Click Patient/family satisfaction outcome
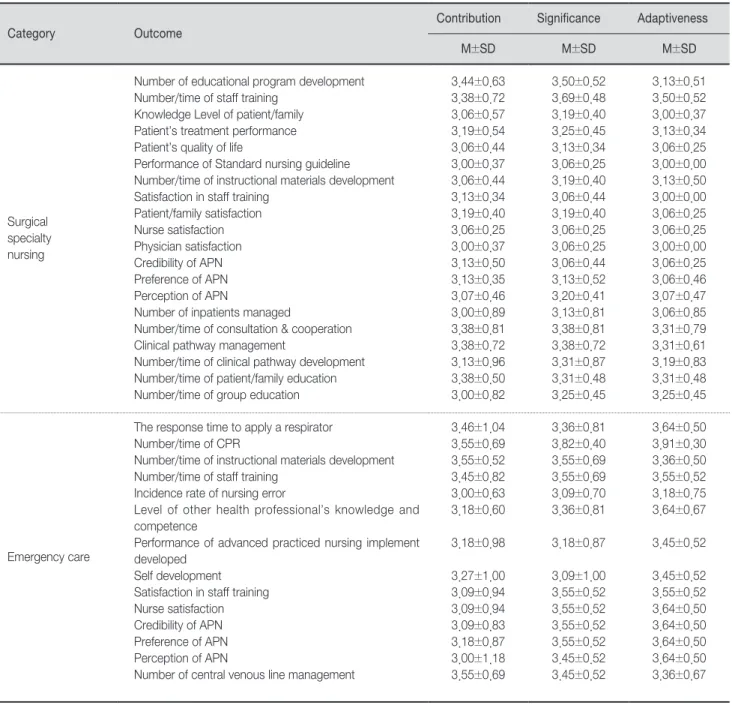 [197, 213]
